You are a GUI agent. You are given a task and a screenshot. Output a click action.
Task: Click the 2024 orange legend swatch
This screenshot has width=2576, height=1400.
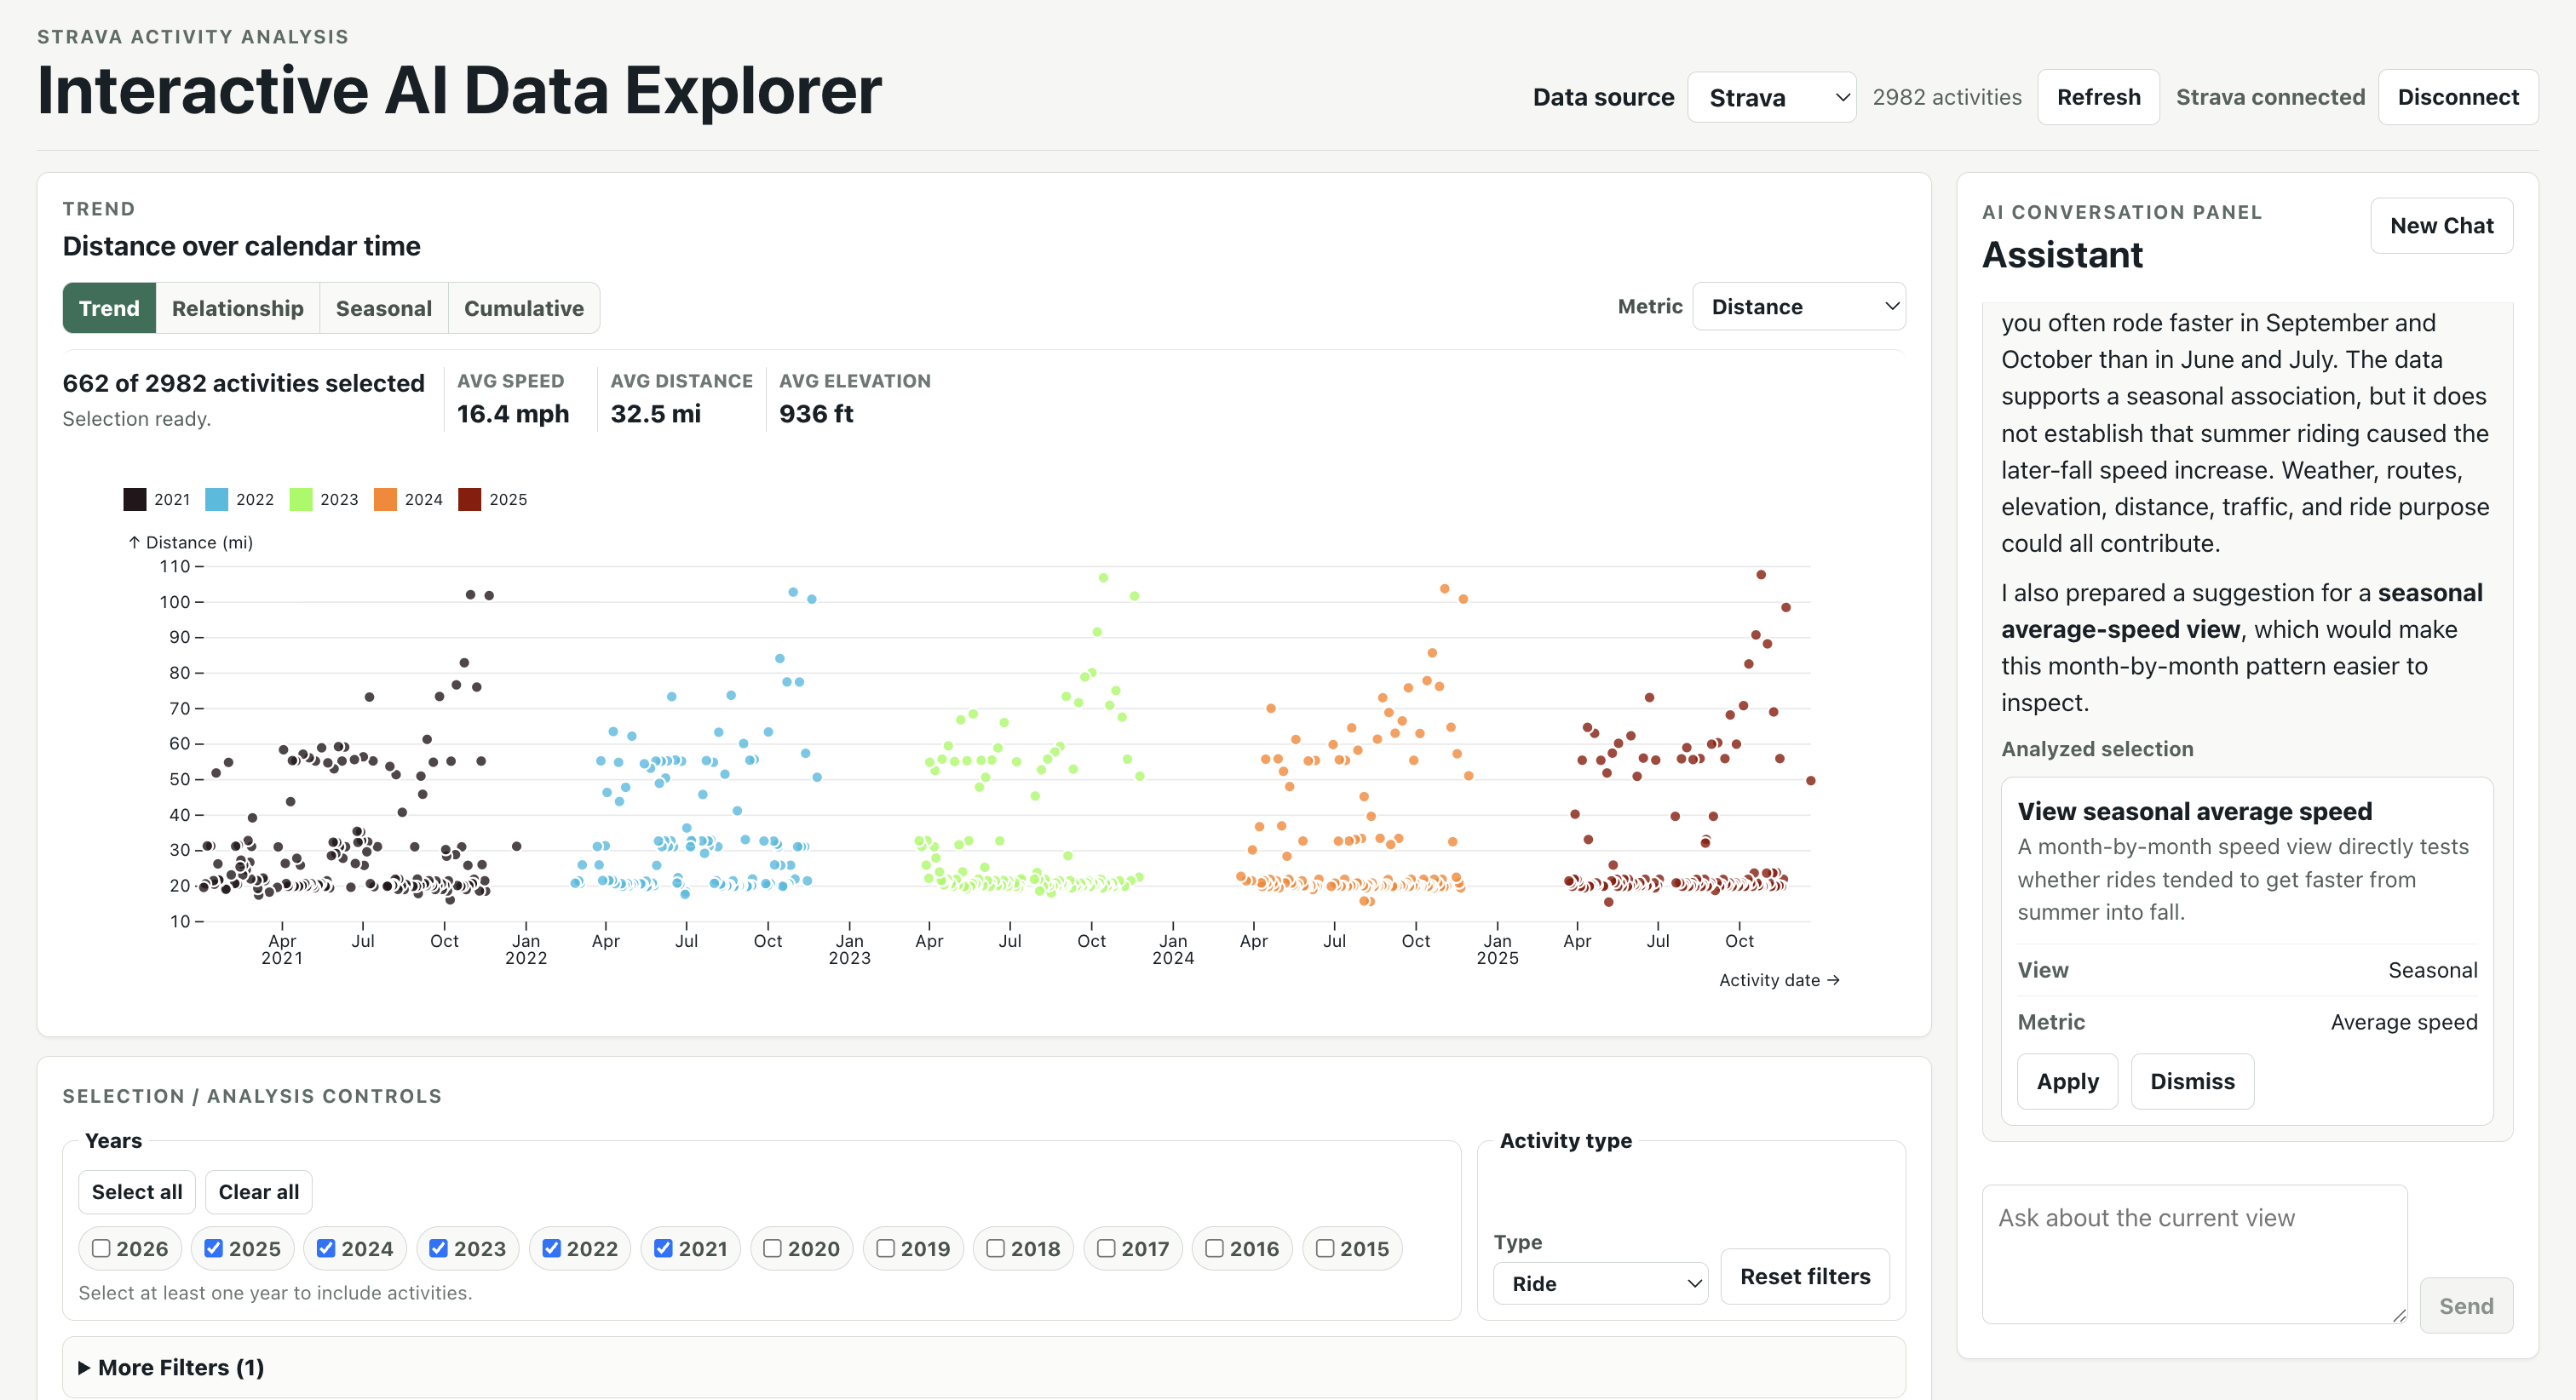[385, 499]
